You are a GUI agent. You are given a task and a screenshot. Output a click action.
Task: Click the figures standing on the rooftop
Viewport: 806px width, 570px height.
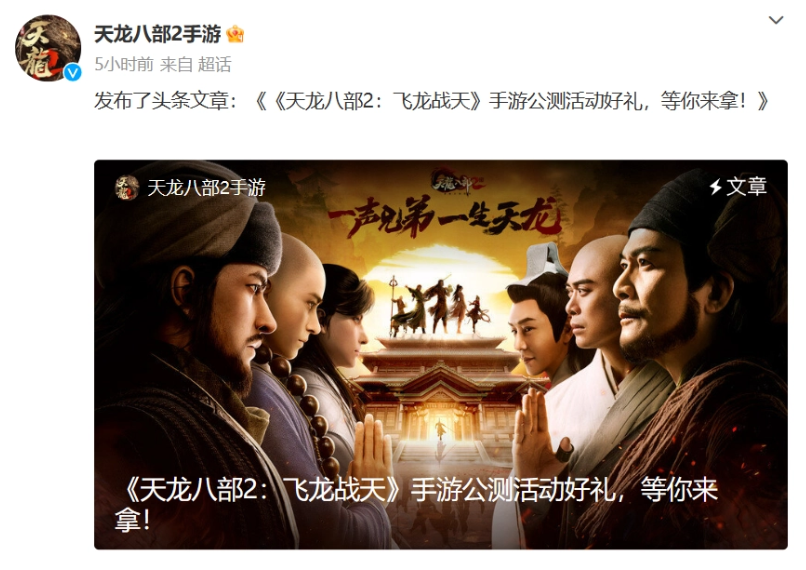click(x=438, y=307)
